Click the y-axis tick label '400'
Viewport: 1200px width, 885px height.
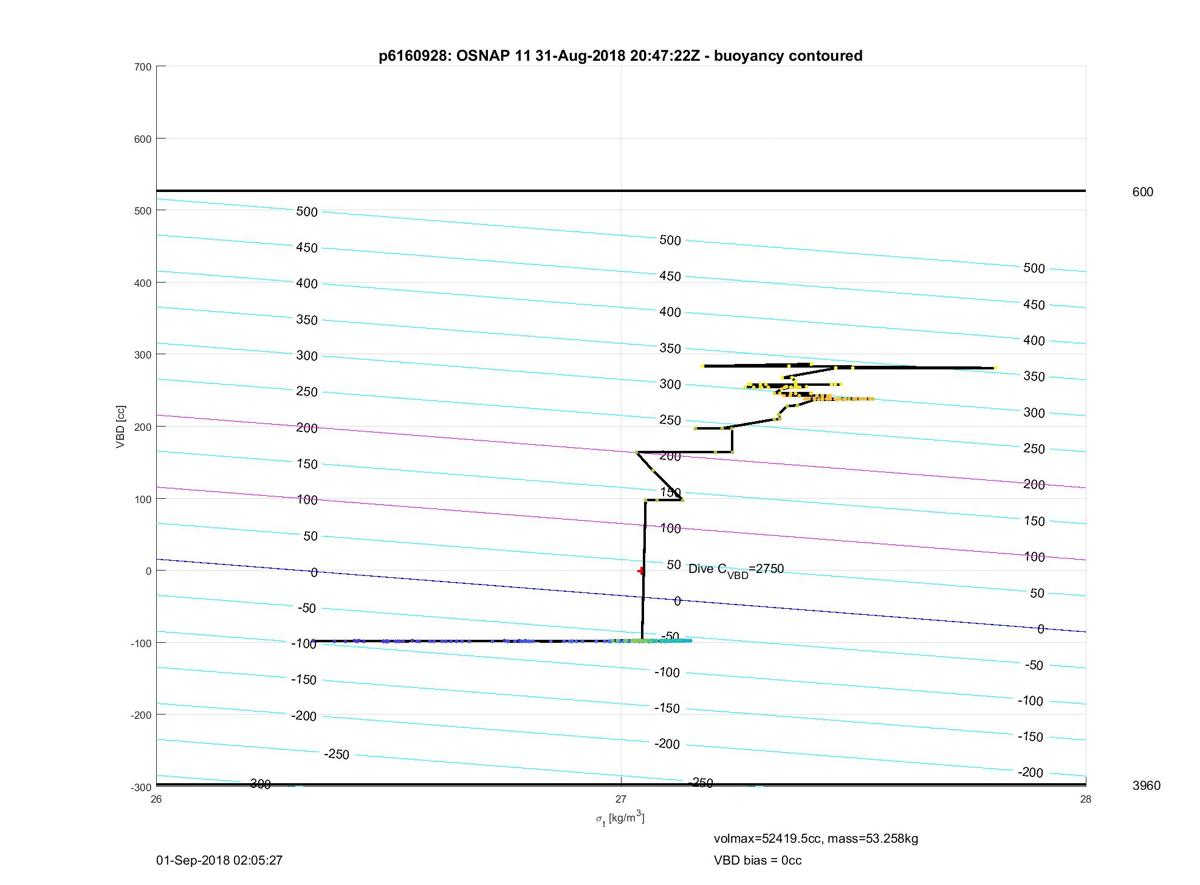point(142,283)
